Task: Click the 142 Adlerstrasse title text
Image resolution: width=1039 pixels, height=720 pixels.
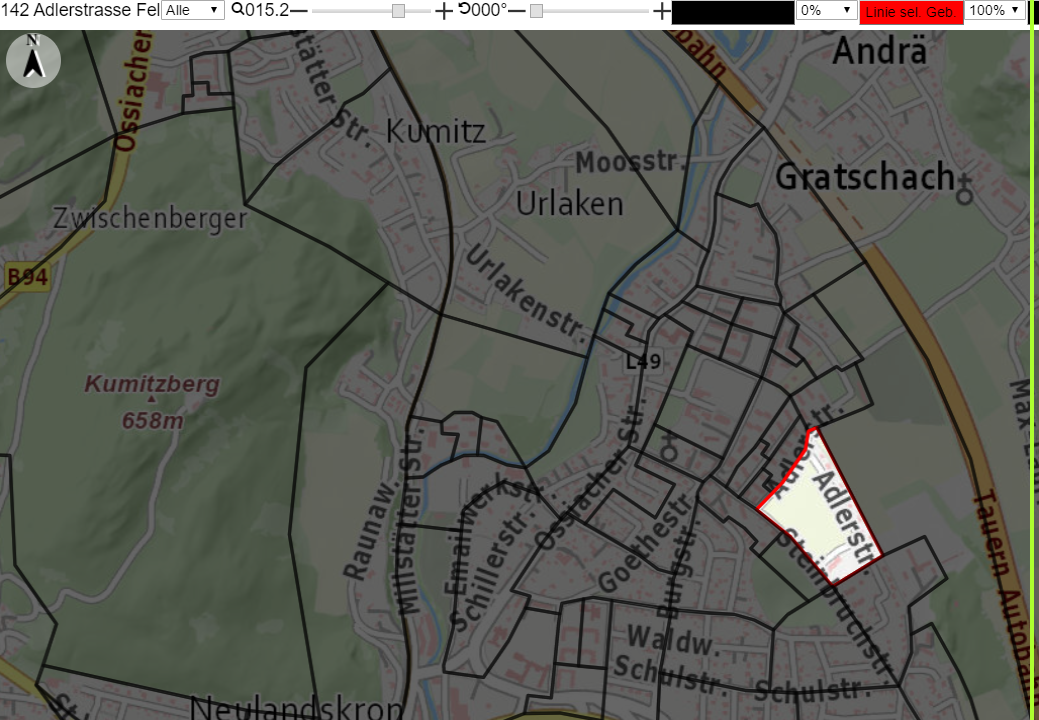Action: [x=80, y=10]
